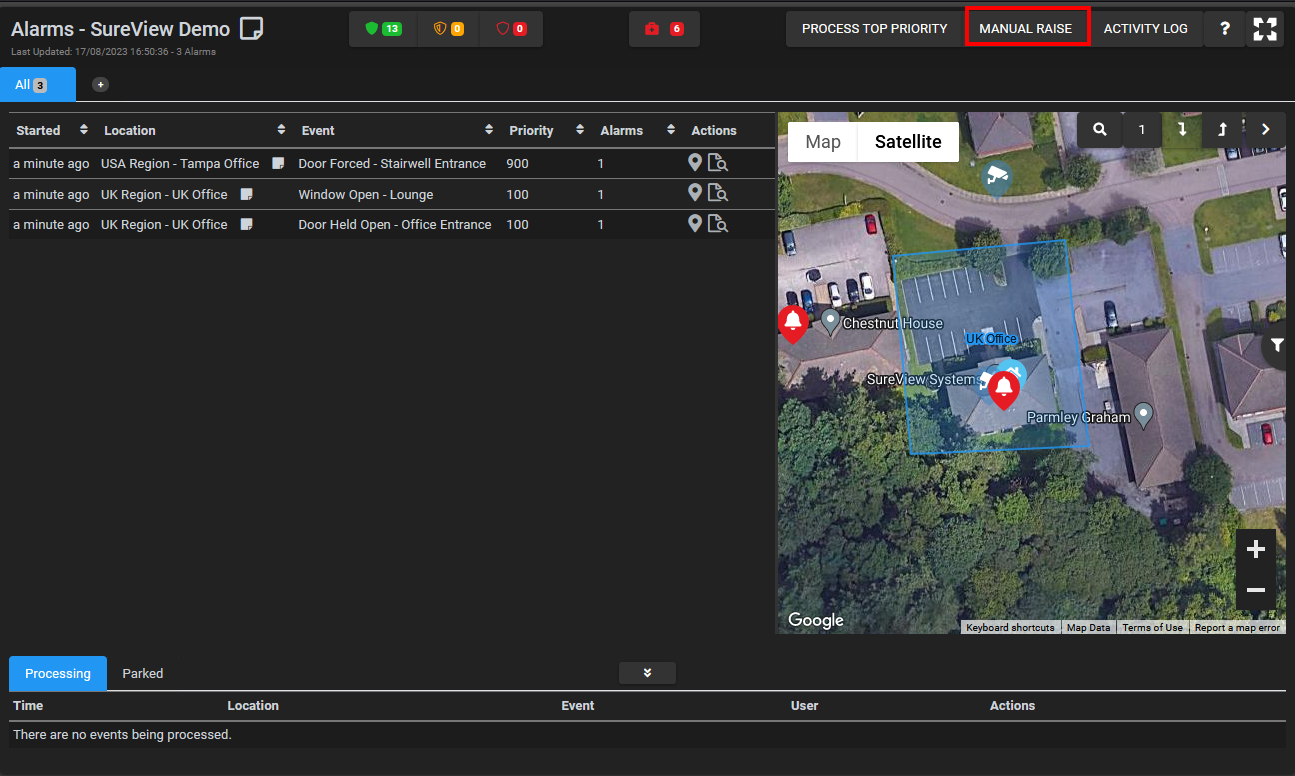Switch to the Processing tab
This screenshot has width=1295, height=776.
point(58,673)
